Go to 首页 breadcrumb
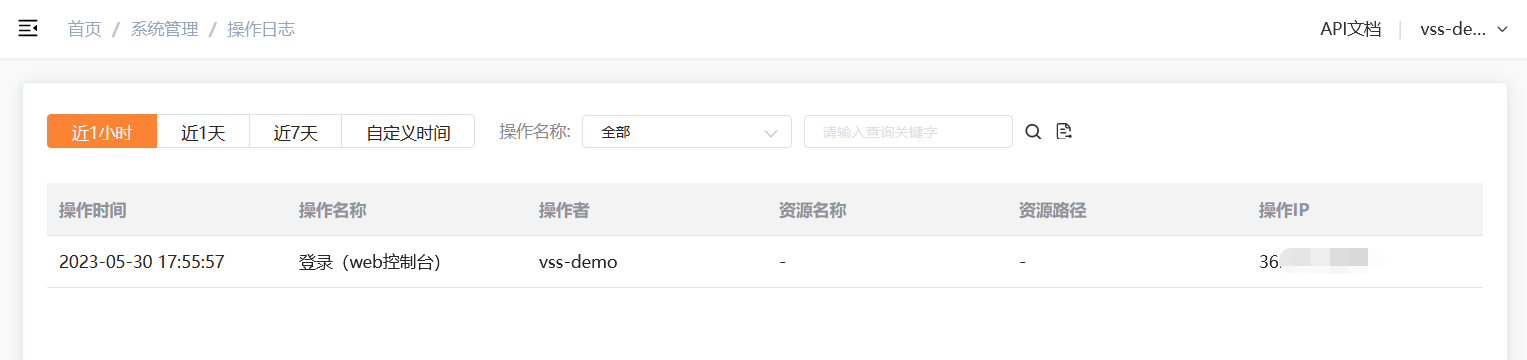1527x360 pixels. 84,29
